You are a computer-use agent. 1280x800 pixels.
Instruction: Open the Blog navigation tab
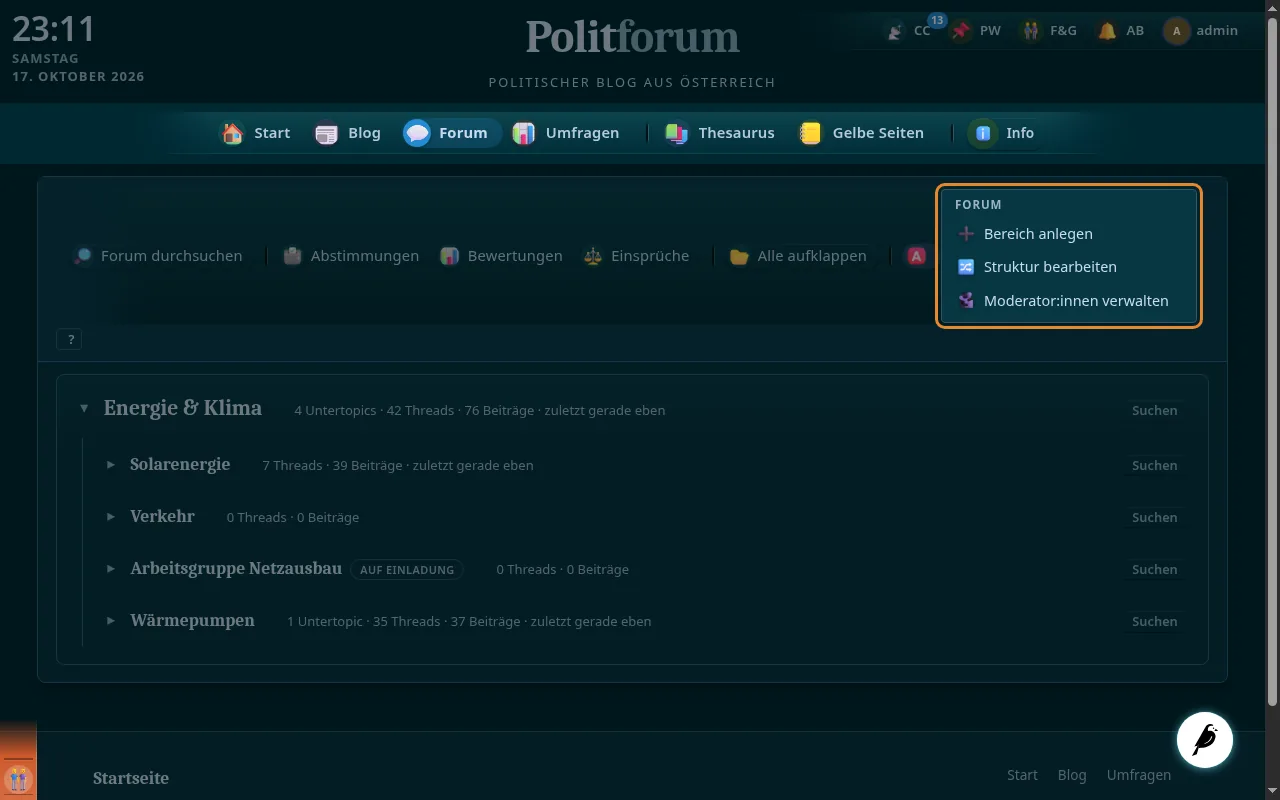[348, 133]
